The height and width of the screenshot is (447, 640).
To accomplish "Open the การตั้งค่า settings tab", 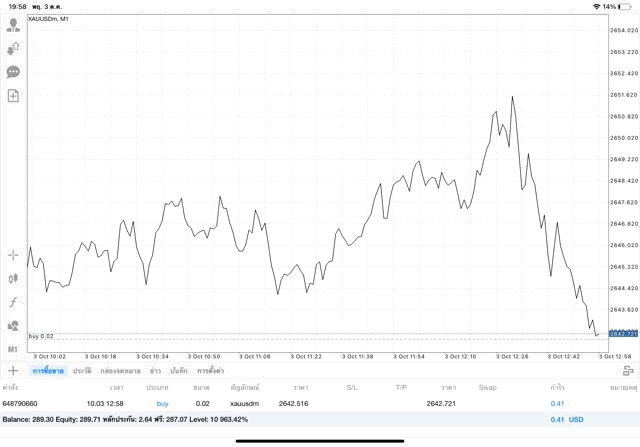I will (x=210, y=371).
